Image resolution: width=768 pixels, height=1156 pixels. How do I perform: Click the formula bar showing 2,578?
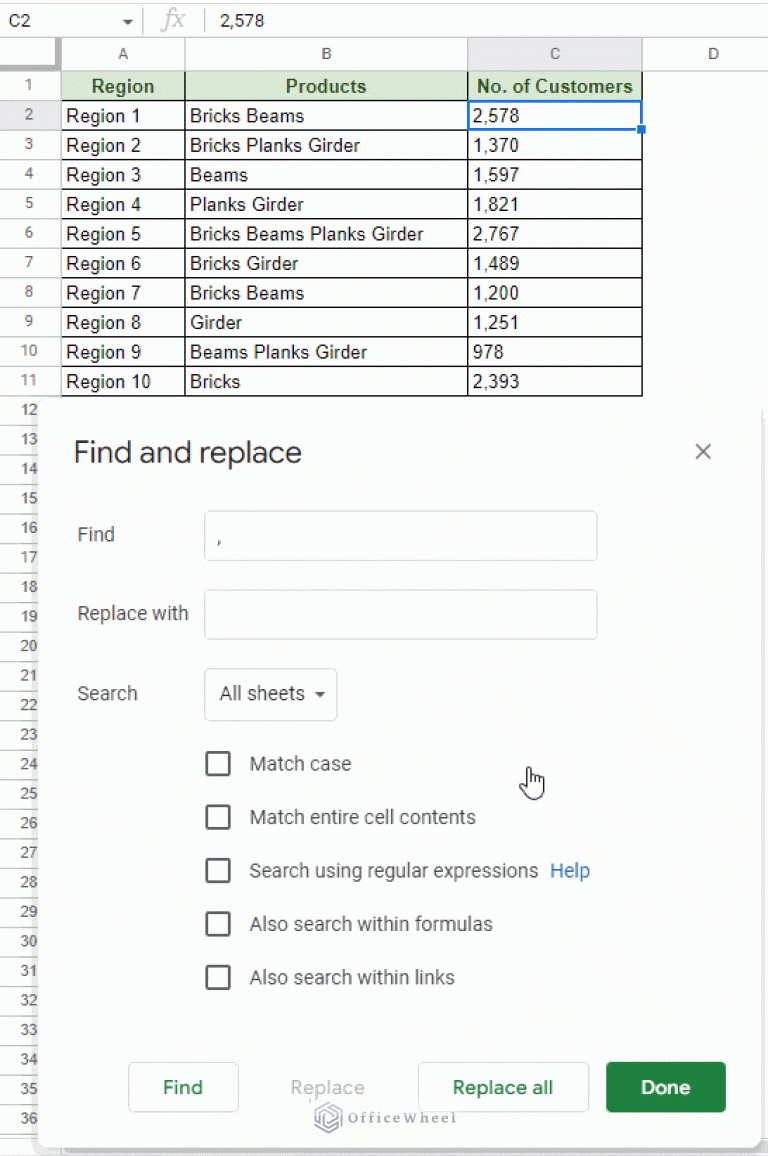tap(300, 20)
